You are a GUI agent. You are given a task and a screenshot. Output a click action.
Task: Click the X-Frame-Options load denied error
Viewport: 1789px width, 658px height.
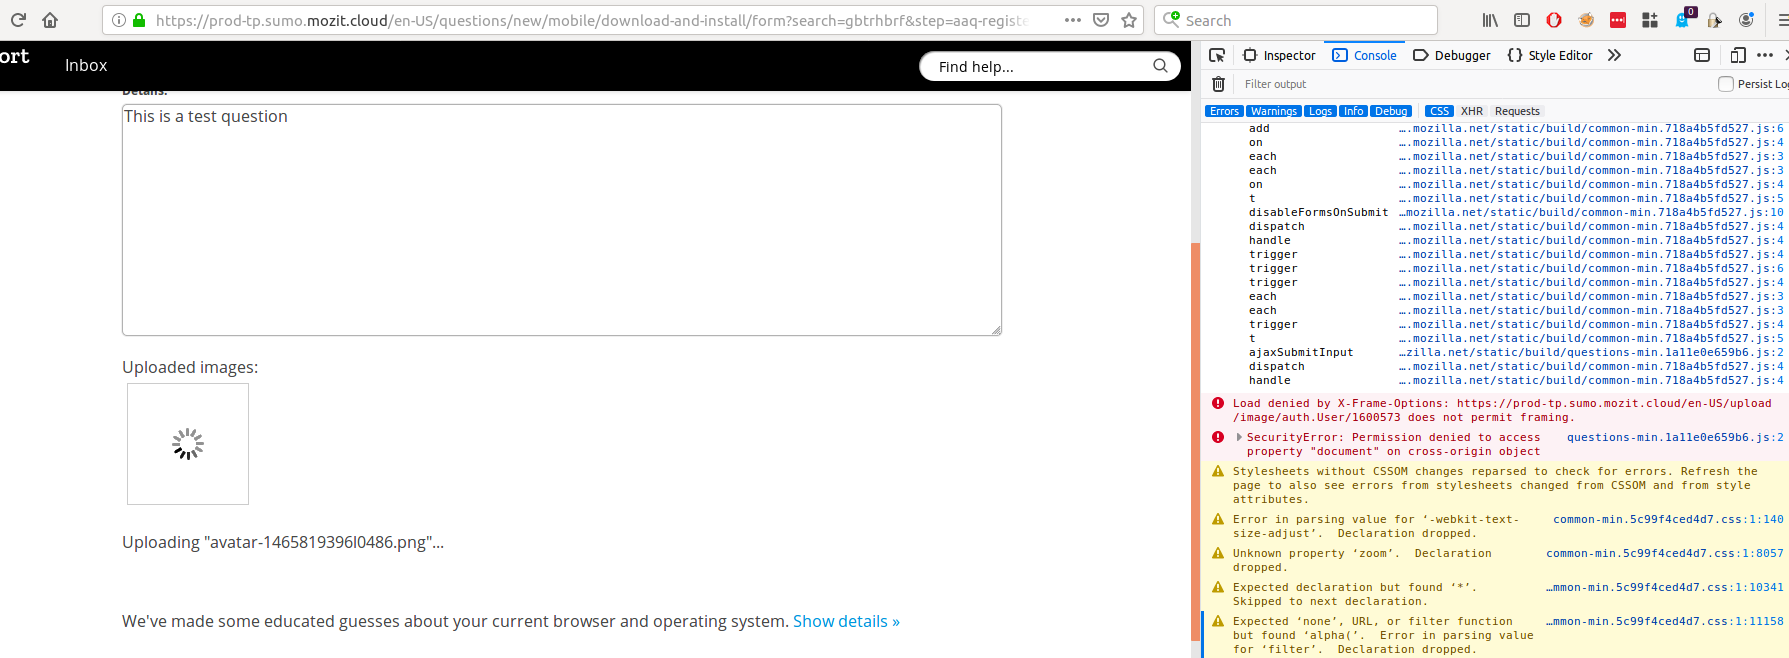coord(1502,410)
